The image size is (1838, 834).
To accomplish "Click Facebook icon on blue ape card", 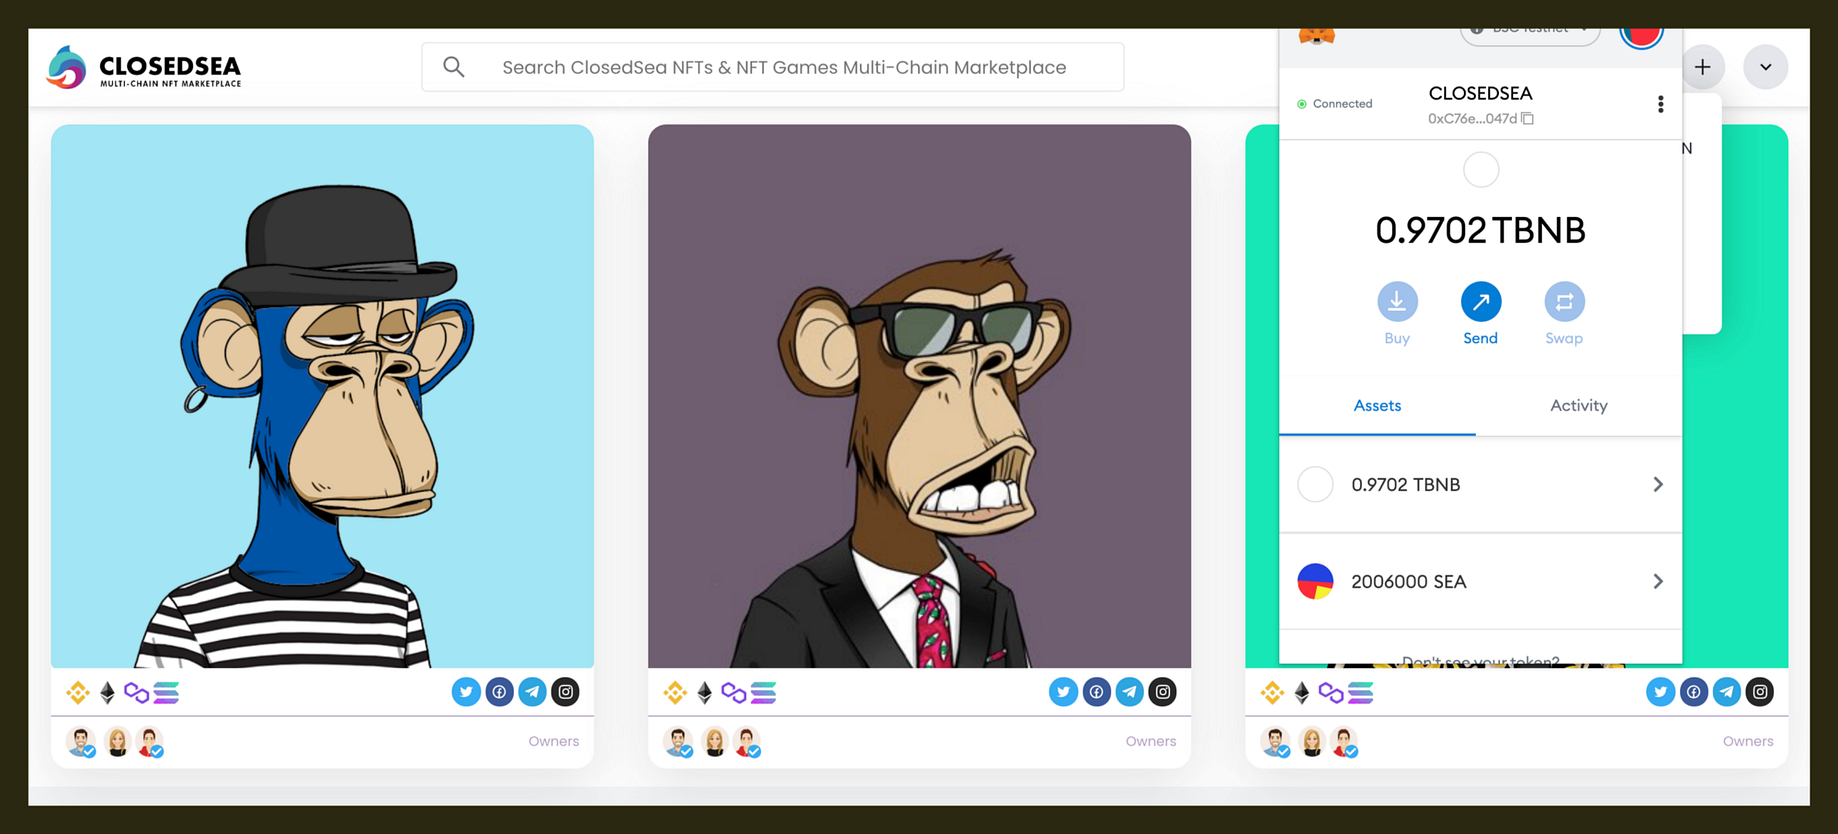I will (x=499, y=692).
